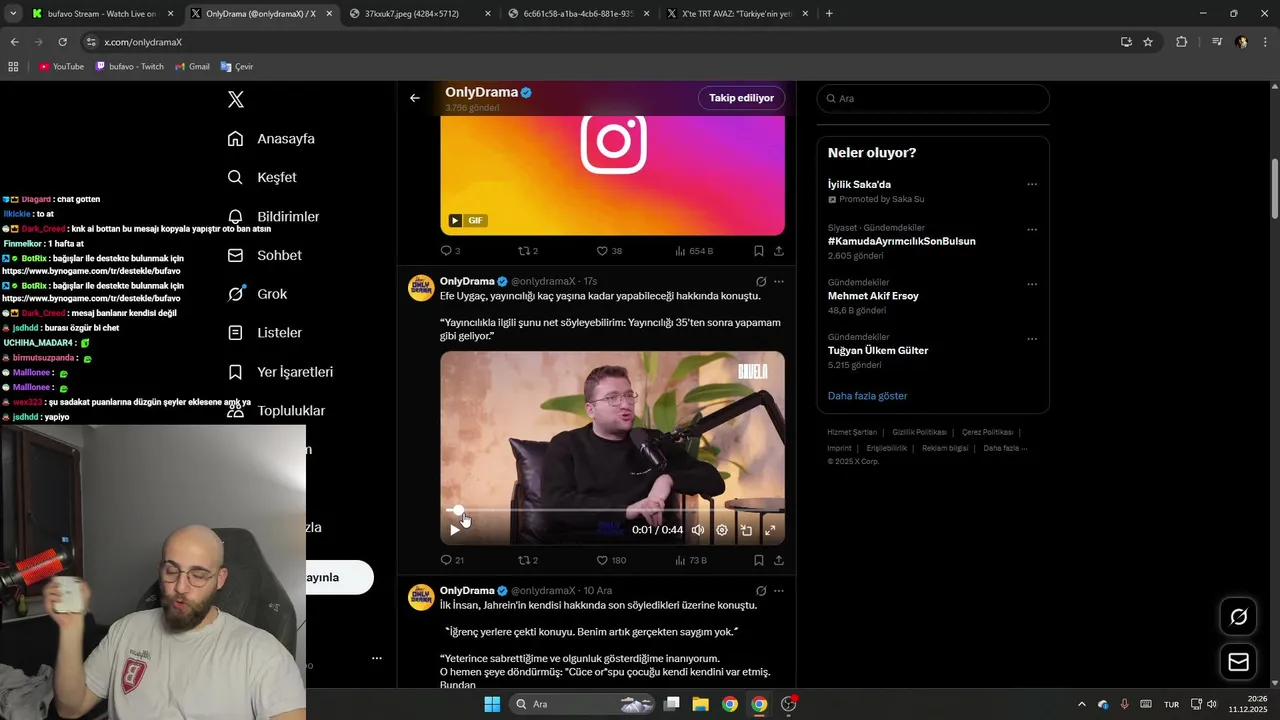
Task: Open options for Mehmet Akif Ersoy trend
Action: 1032,284
